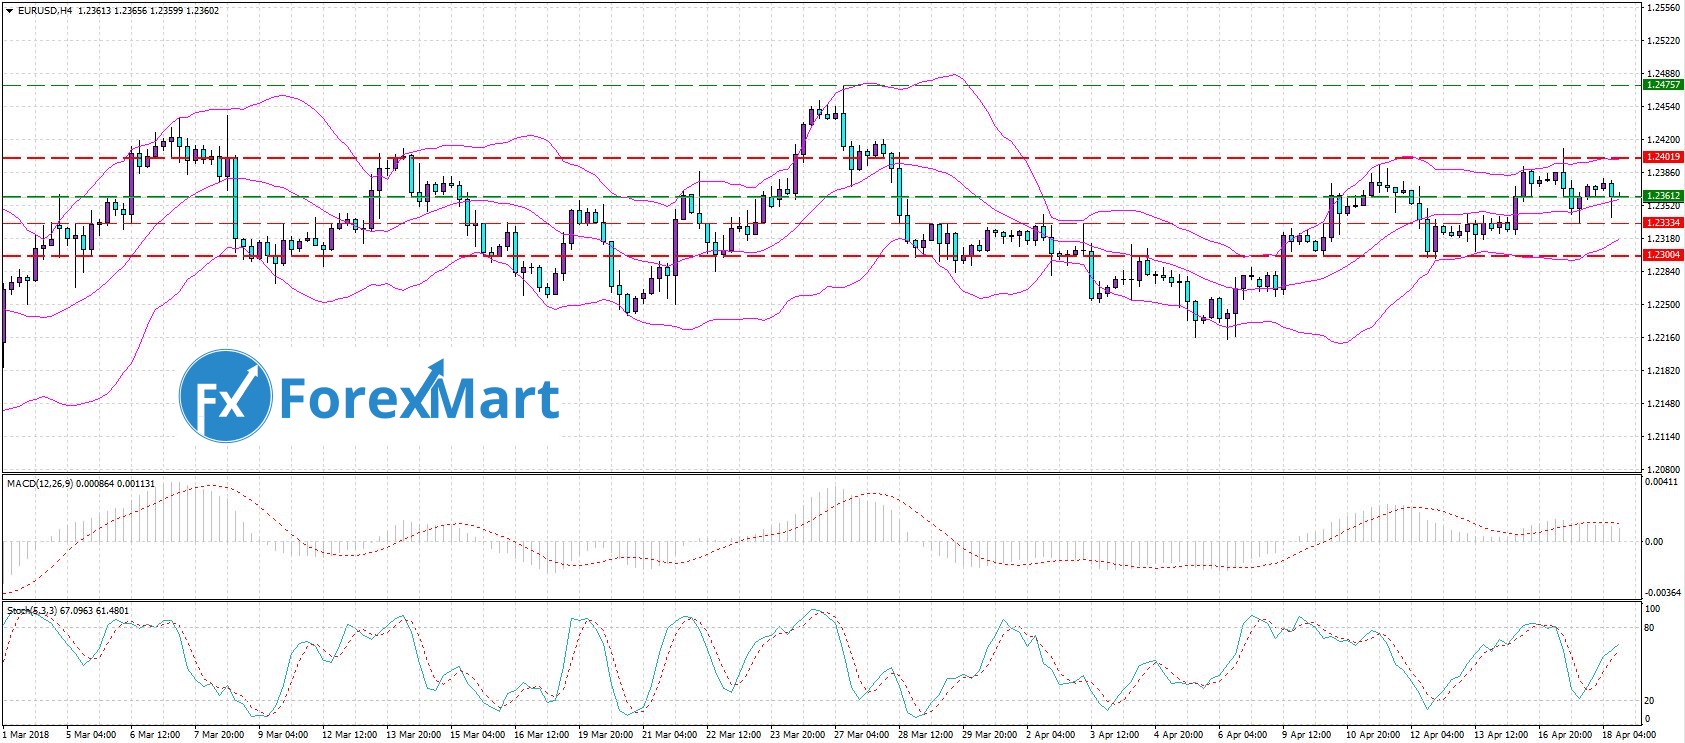Click the 6 Apr 04:00 time label
The image size is (1685, 743).
(1242, 735)
